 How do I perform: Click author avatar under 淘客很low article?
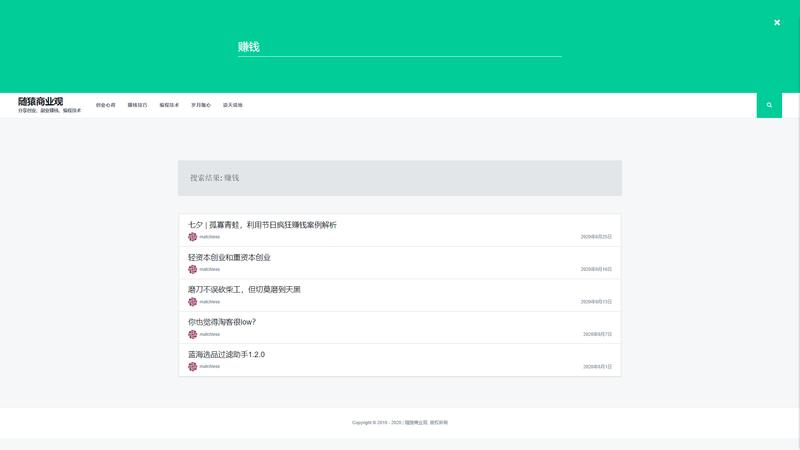[x=192, y=334]
